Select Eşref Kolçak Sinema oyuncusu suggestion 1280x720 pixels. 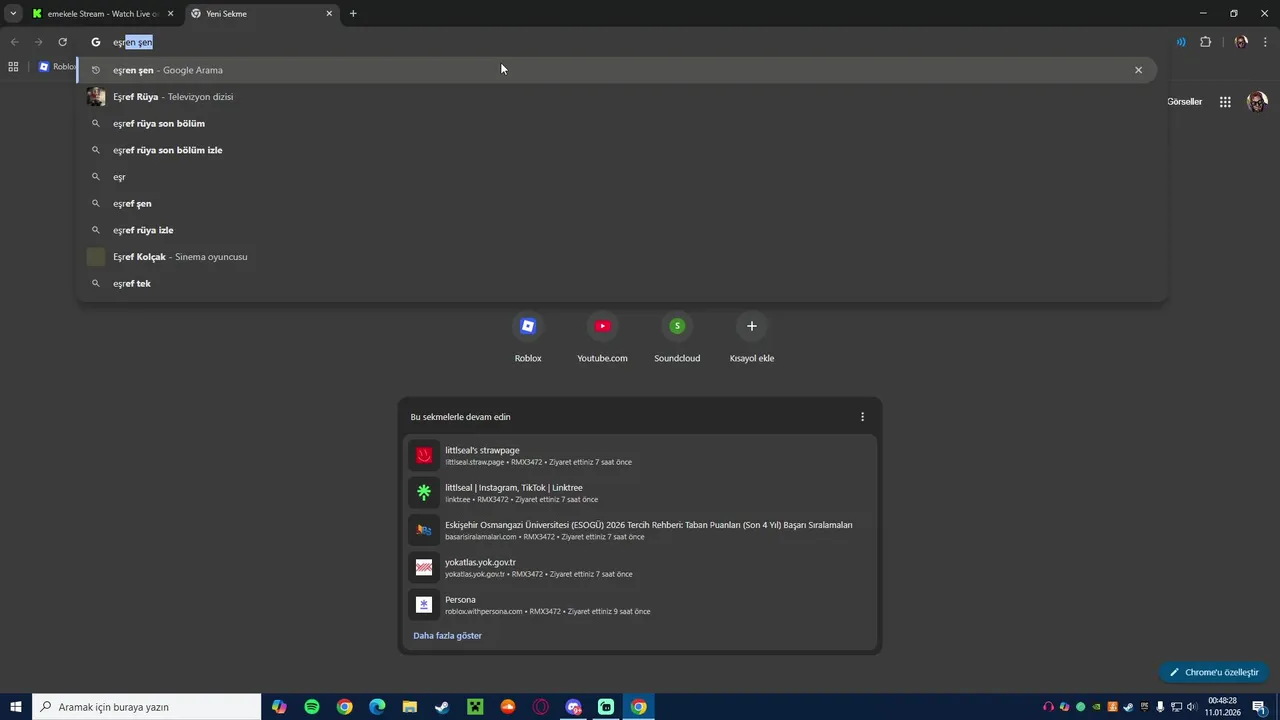tap(617, 257)
